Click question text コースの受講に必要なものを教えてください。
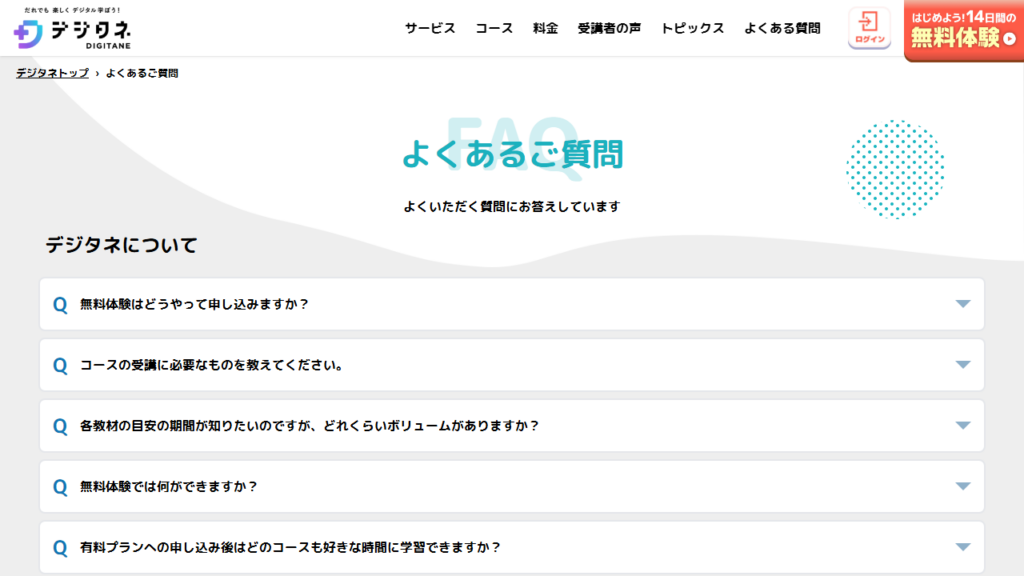This screenshot has width=1024, height=576. (x=212, y=365)
